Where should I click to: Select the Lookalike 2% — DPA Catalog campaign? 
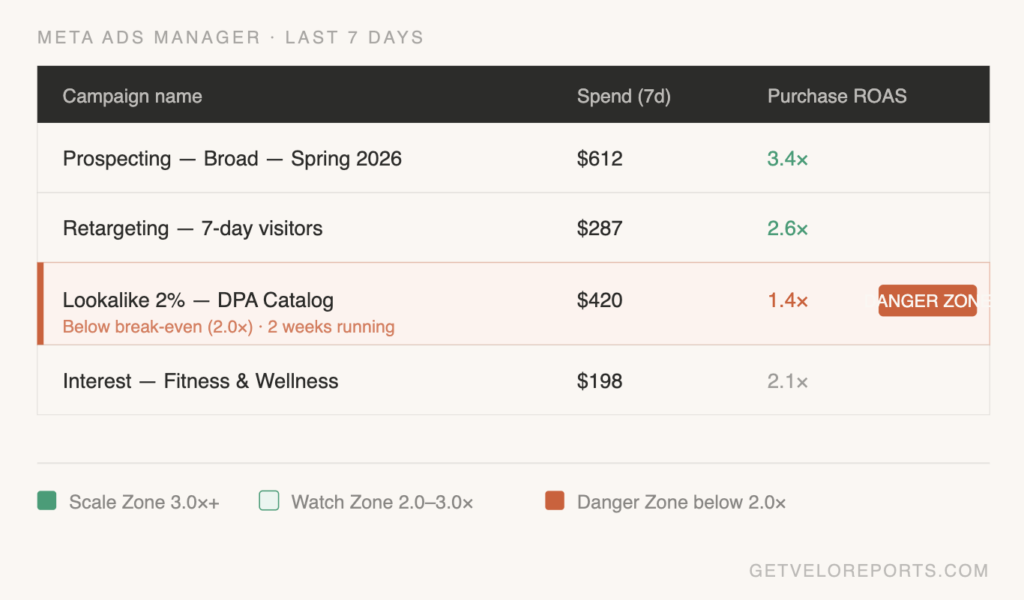tap(198, 300)
